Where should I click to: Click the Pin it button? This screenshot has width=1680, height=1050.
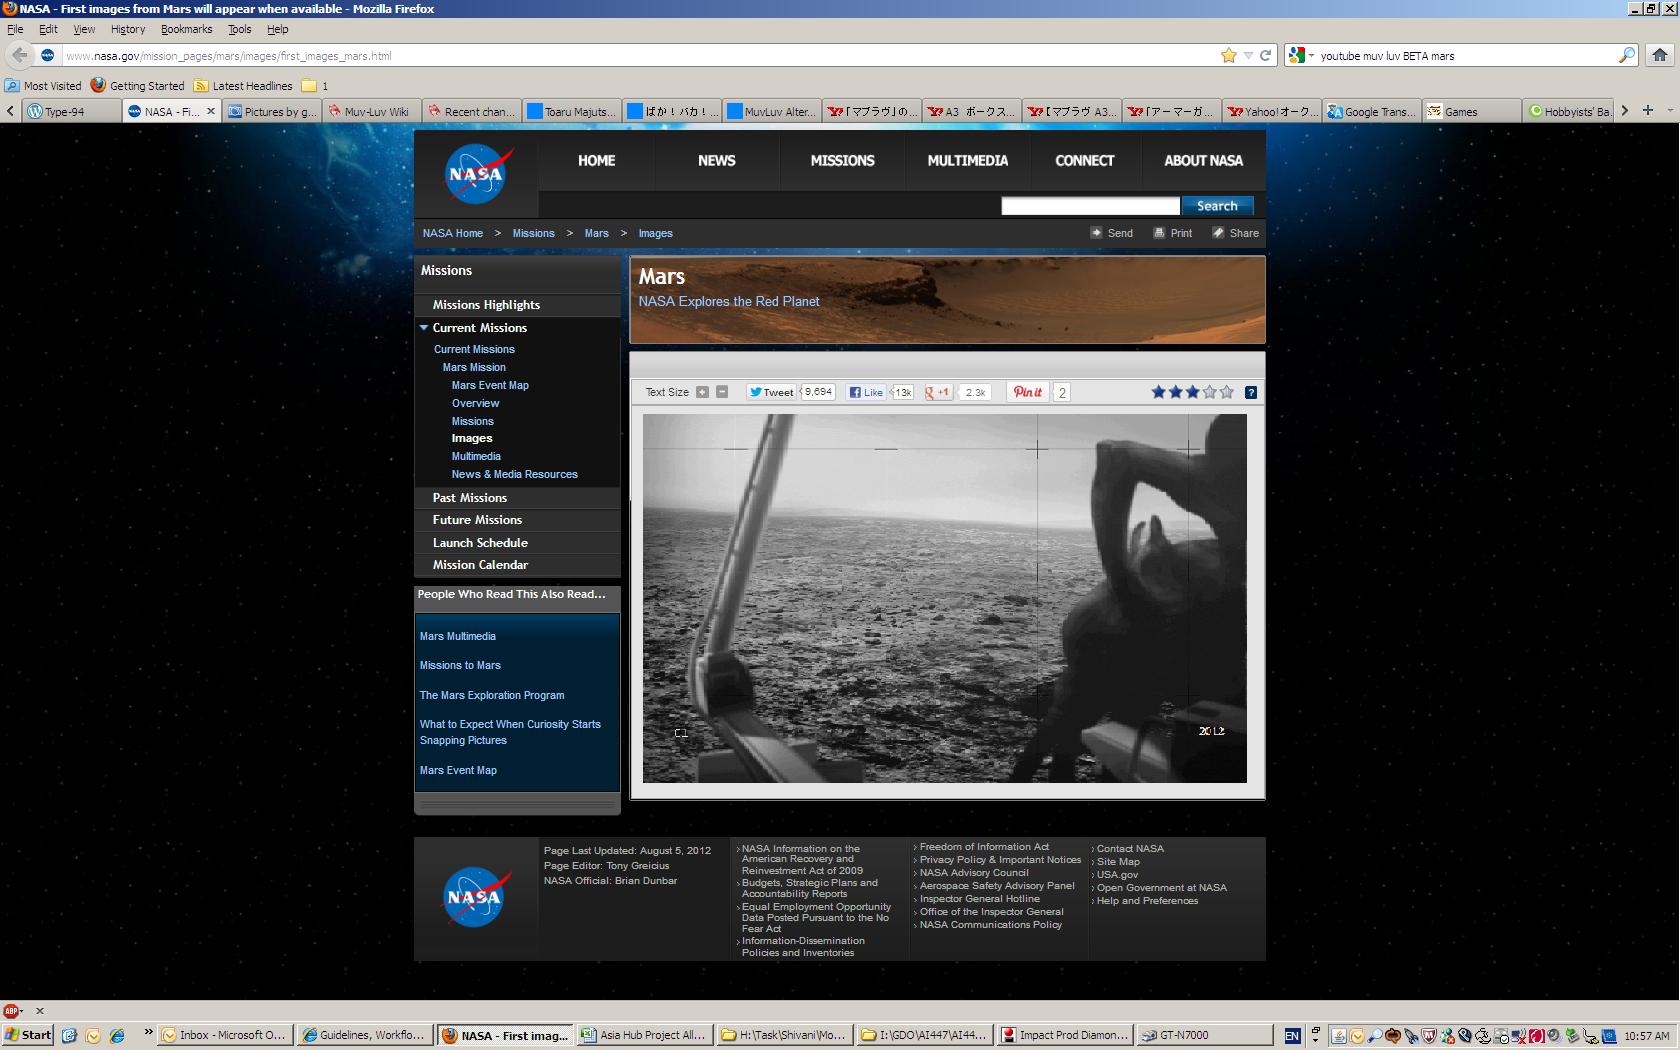(x=1028, y=392)
